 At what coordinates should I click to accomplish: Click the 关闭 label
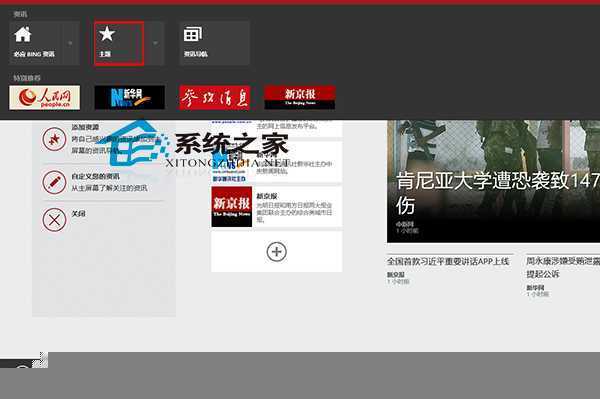78,213
